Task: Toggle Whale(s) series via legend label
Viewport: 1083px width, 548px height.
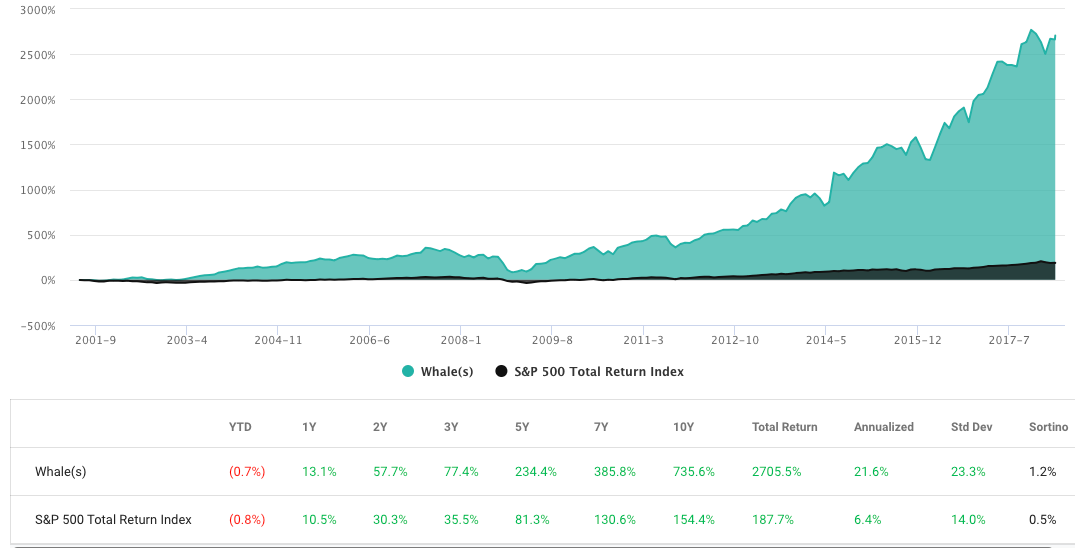Action: 447,372
